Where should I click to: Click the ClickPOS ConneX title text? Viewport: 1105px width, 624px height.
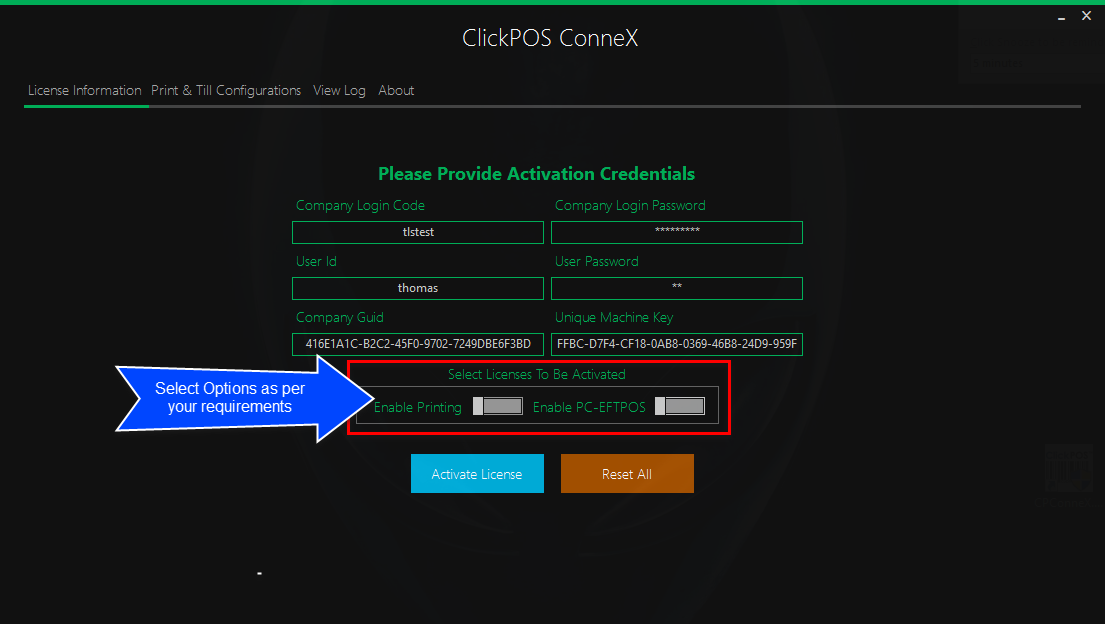(x=550, y=37)
